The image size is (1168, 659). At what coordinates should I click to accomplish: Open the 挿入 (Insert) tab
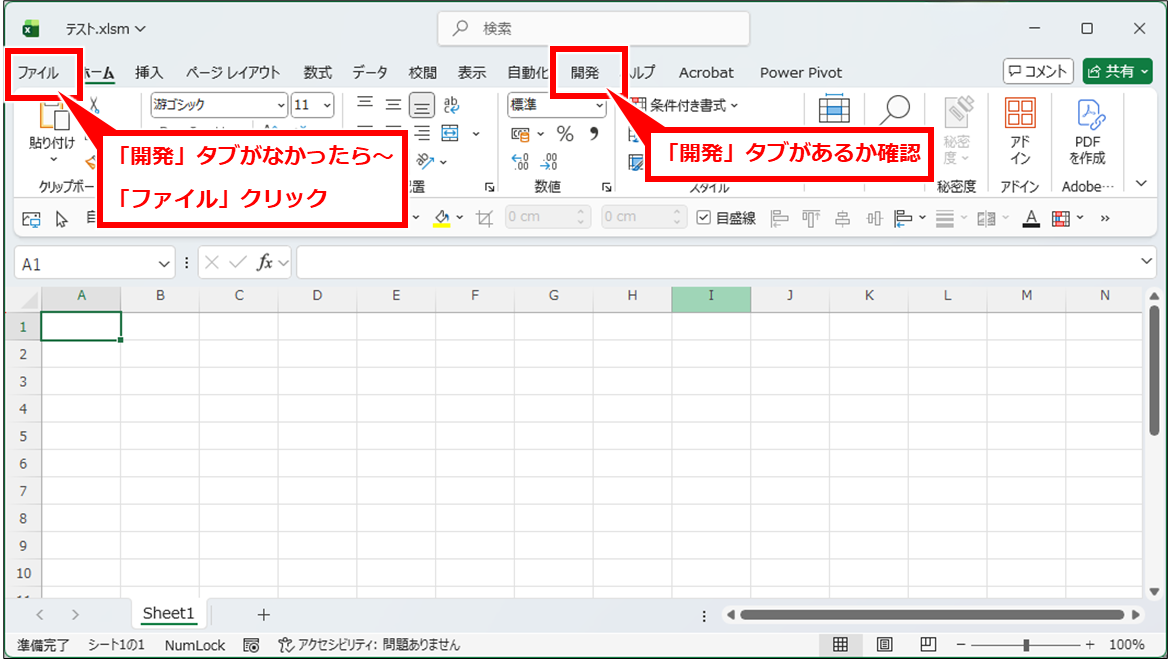[x=149, y=72]
